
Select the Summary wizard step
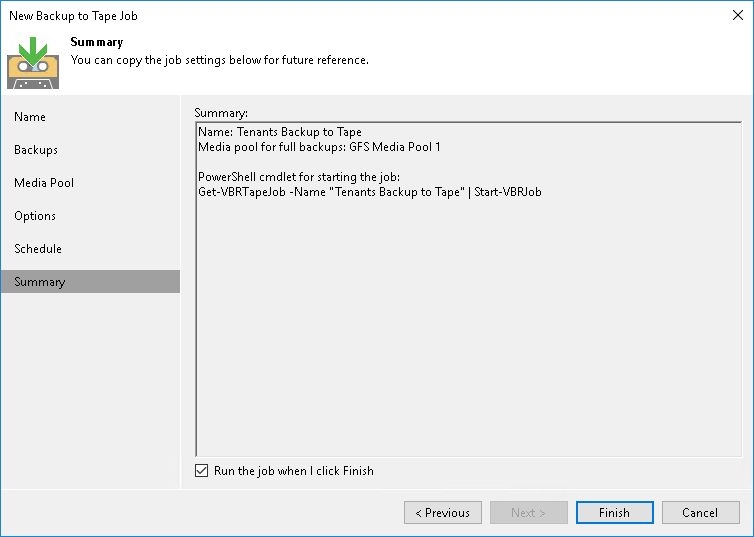click(90, 282)
